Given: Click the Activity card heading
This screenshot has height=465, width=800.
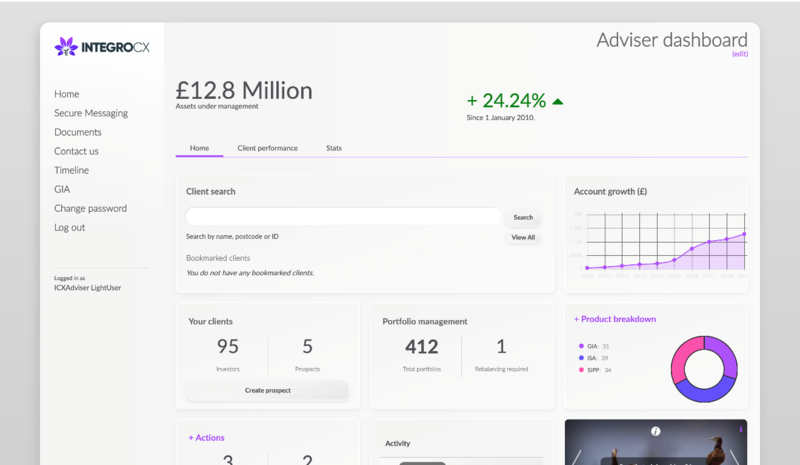Looking at the screenshot, I should click(397, 444).
